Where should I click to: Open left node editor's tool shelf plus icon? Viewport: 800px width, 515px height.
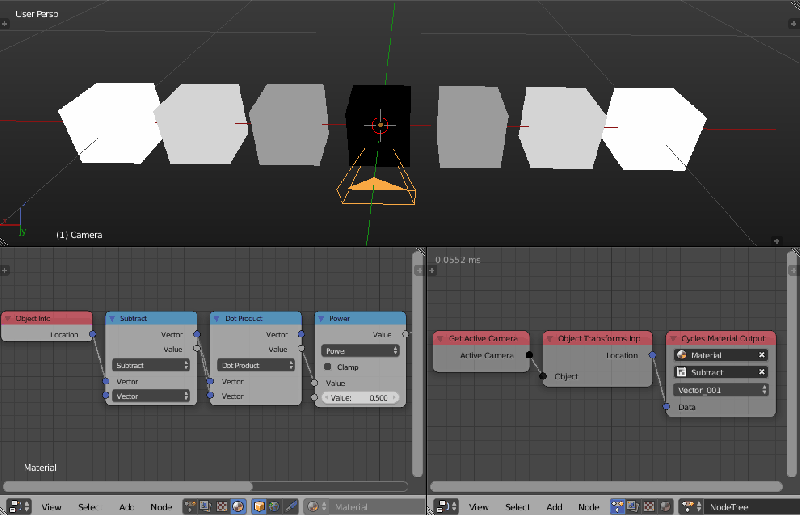tap(4, 270)
